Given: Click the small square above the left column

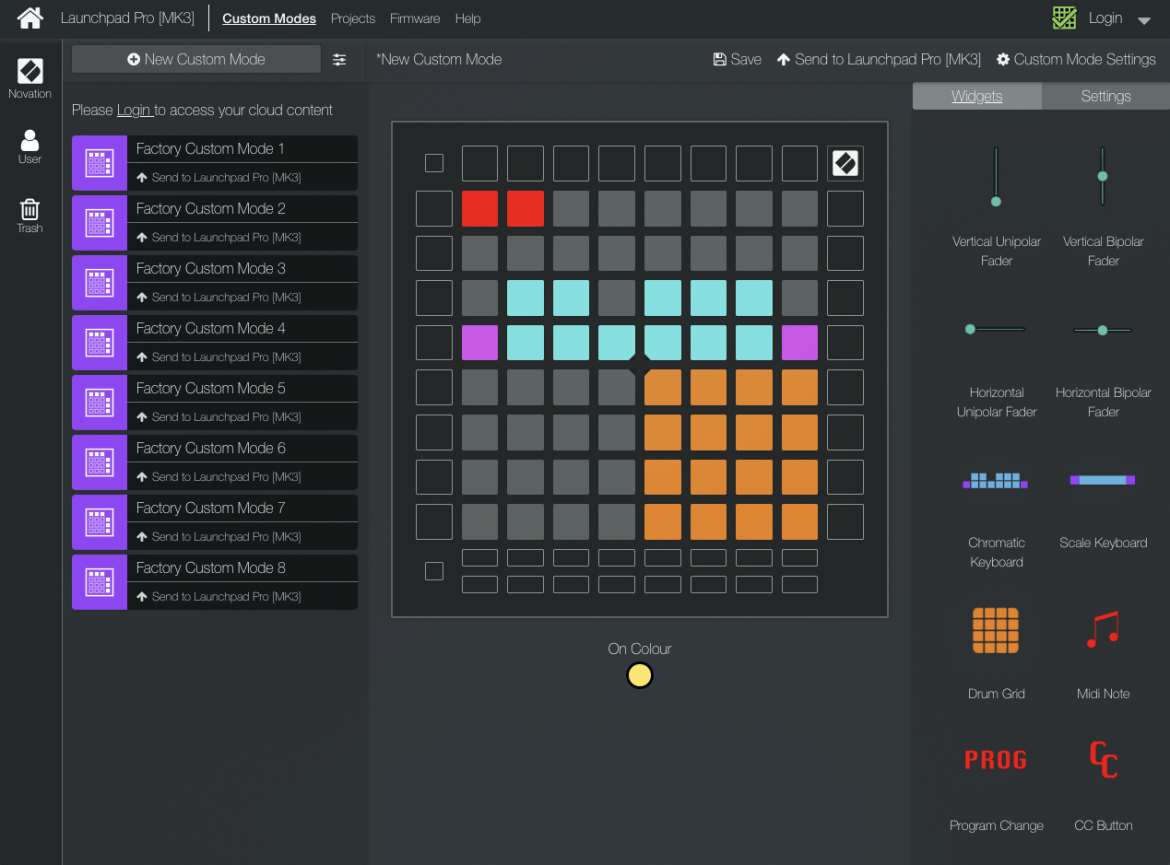Looking at the screenshot, I should tap(434, 163).
